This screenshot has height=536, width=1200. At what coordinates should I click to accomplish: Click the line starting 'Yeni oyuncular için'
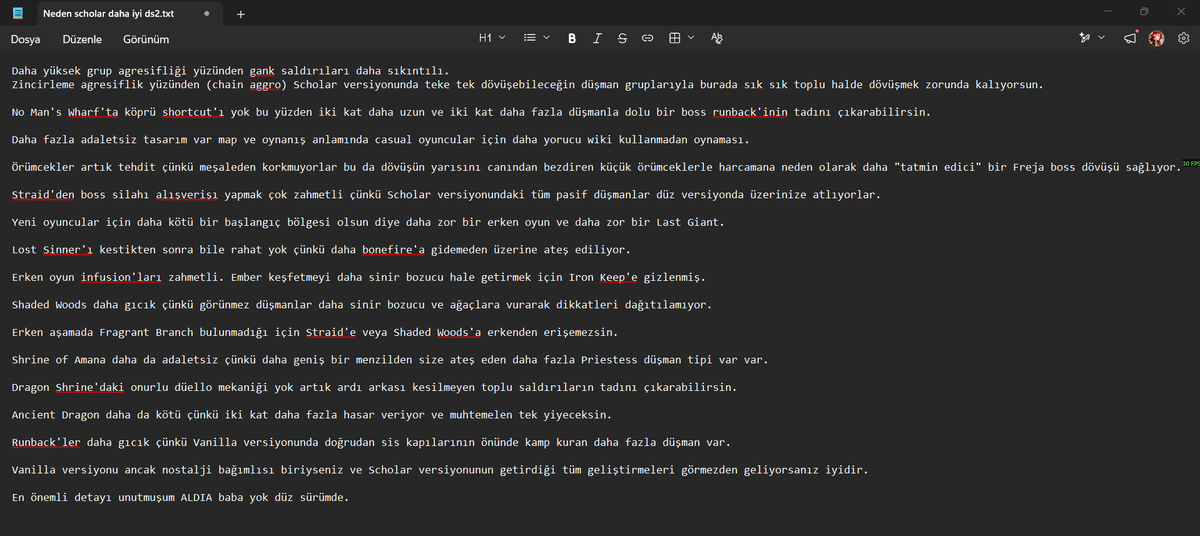(370, 222)
